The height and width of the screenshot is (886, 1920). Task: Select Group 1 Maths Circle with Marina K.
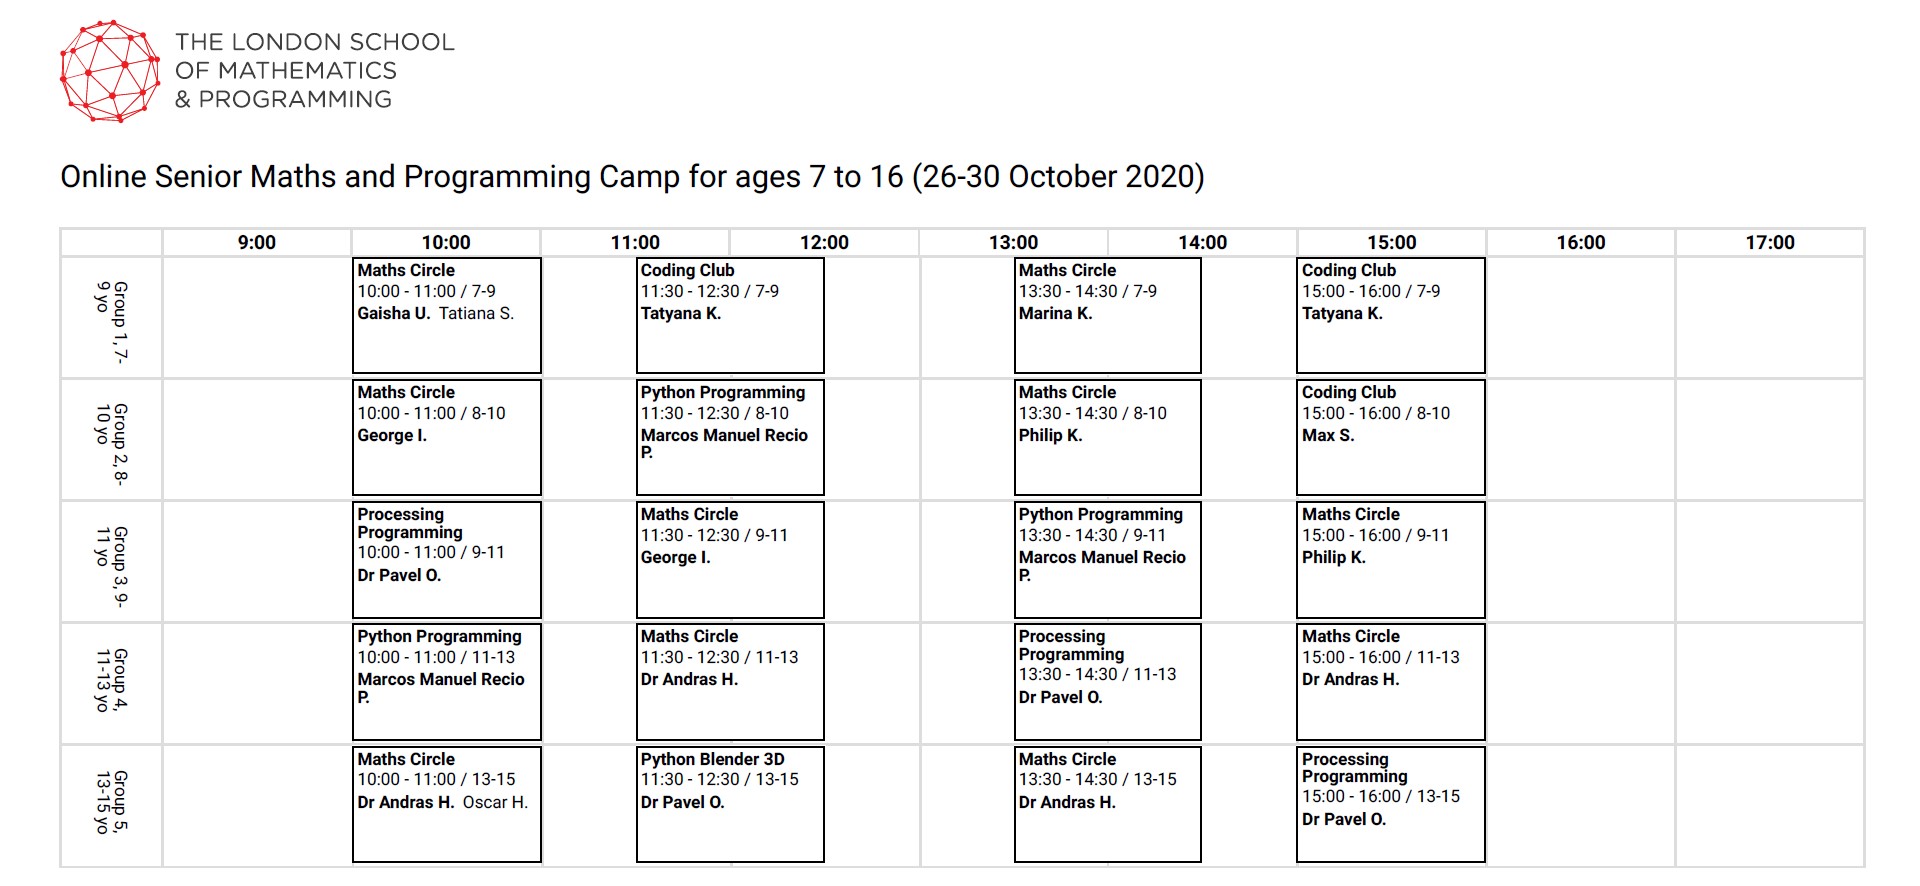point(1108,316)
